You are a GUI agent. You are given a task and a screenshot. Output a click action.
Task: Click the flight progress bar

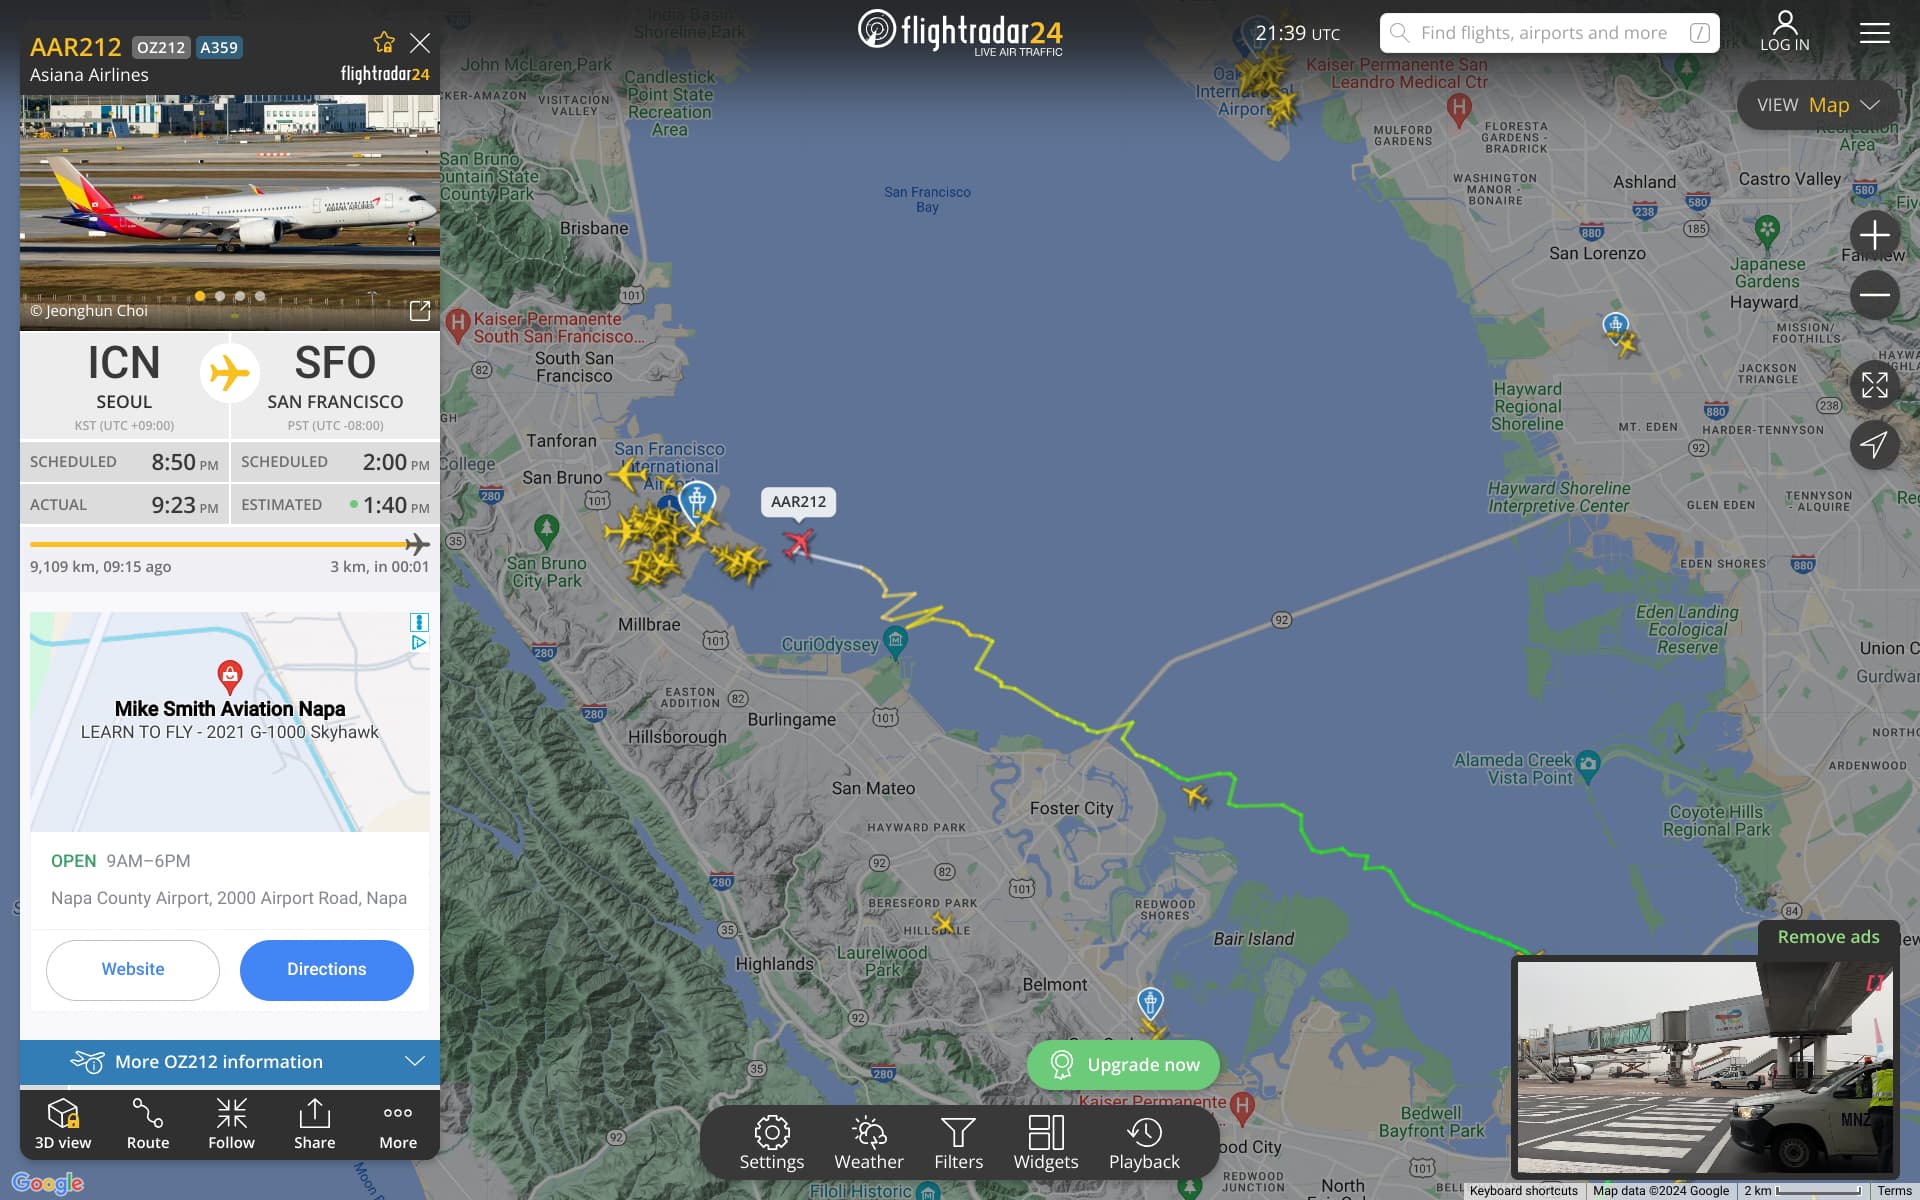(230, 544)
